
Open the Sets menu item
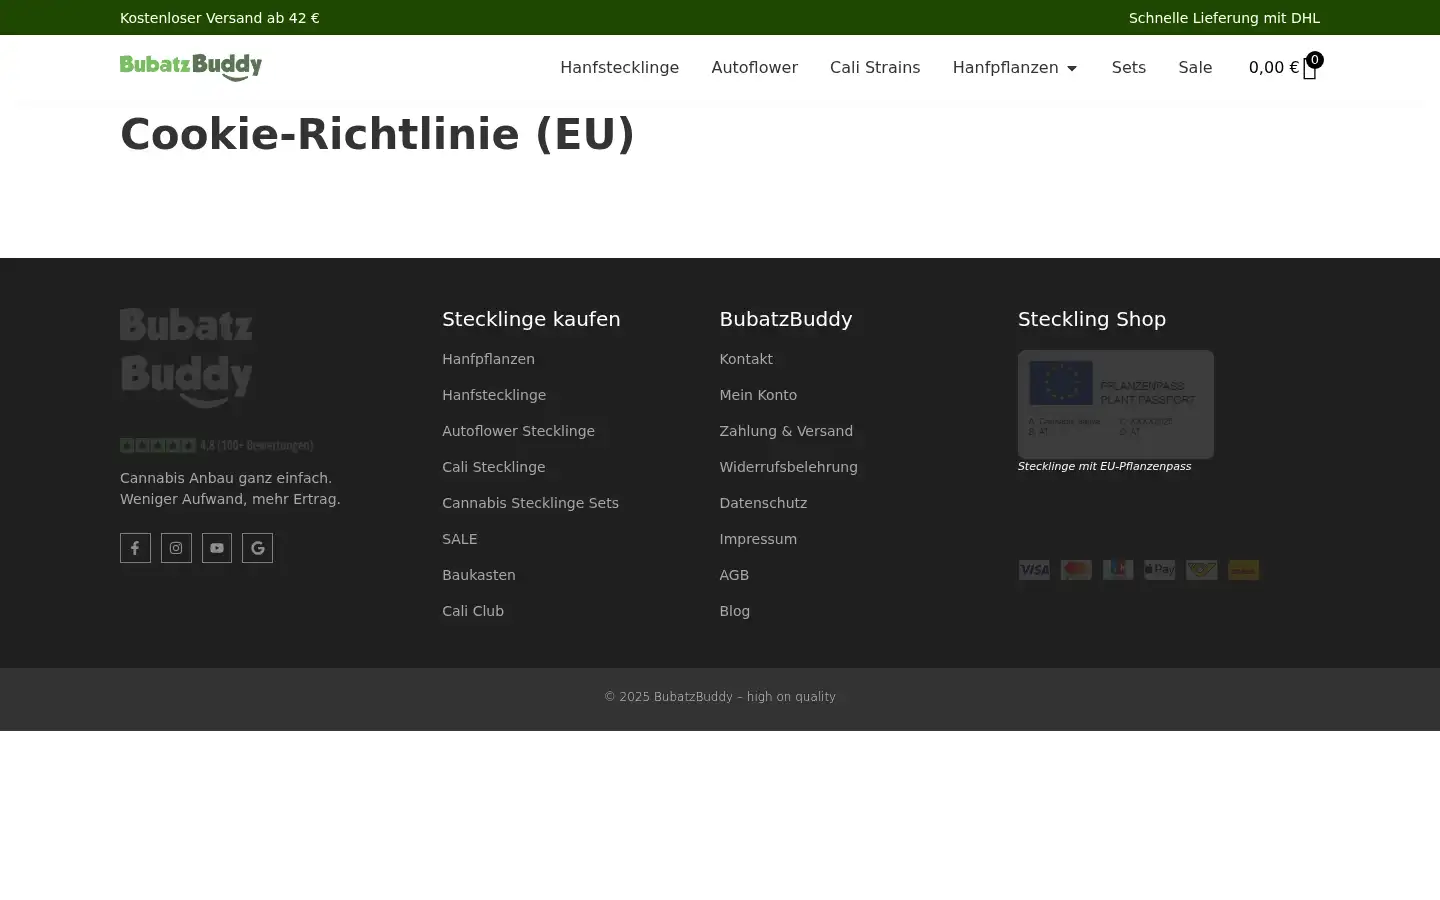click(1128, 67)
